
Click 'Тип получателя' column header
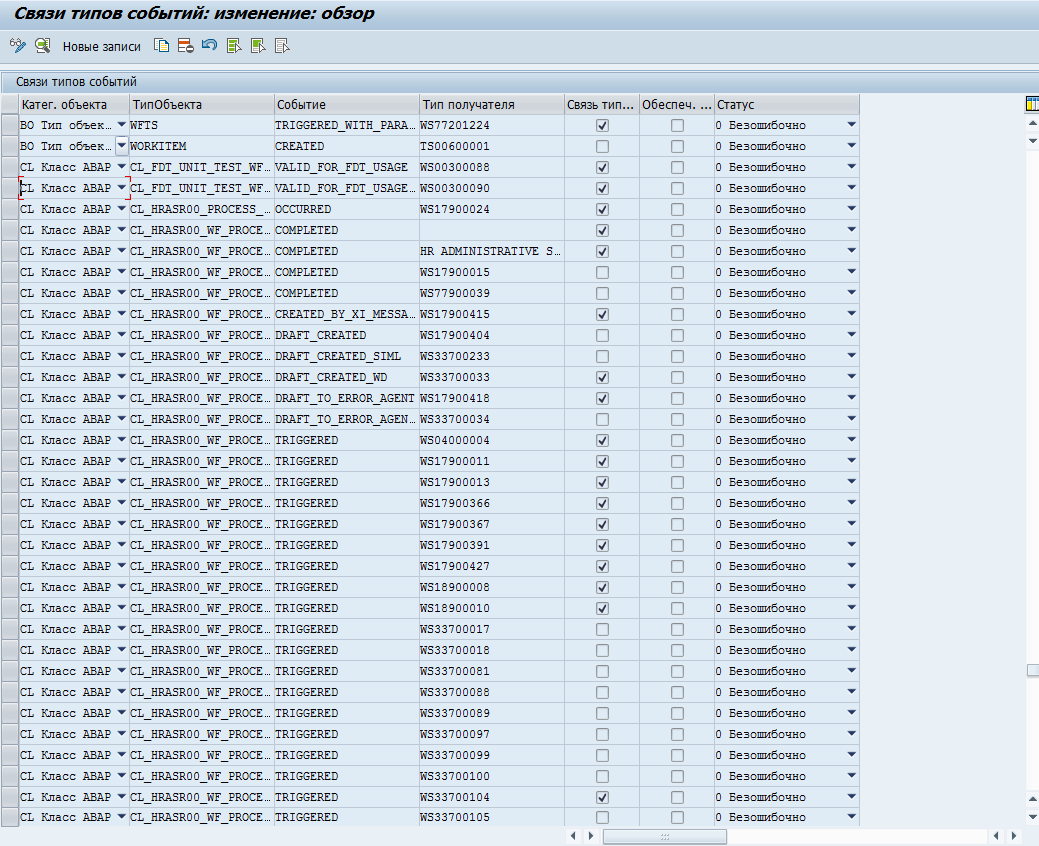point(492,104)
